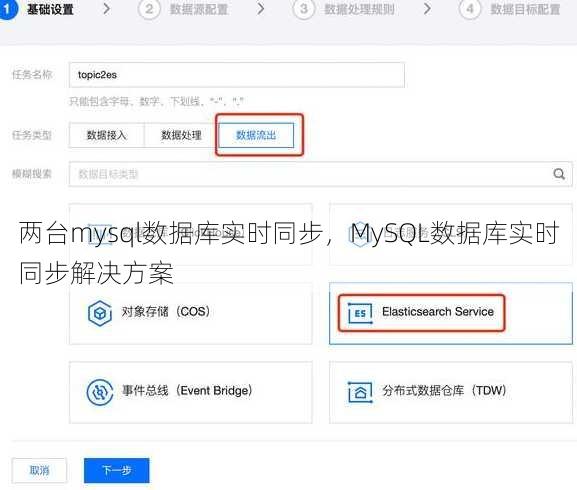Choose the 对象存储 (COS) card

(x=191, y=313)
